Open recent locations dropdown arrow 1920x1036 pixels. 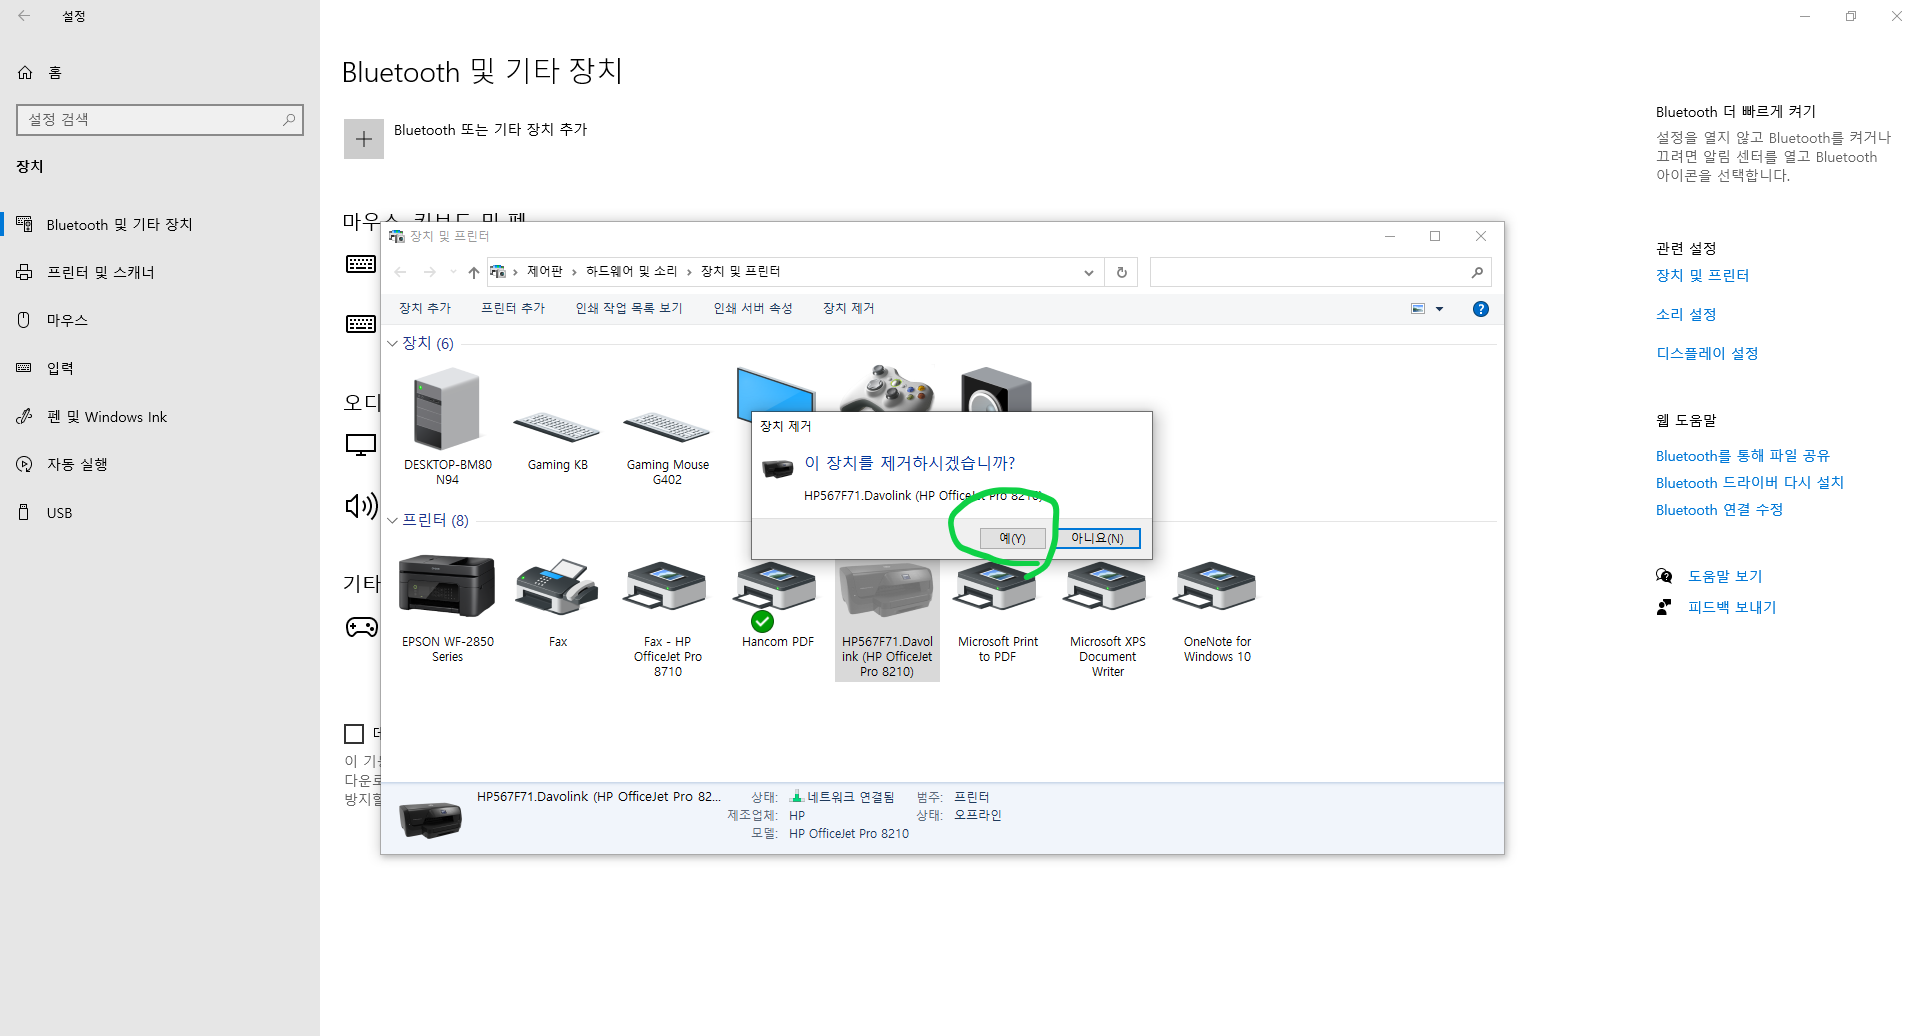tap(453, 272)
